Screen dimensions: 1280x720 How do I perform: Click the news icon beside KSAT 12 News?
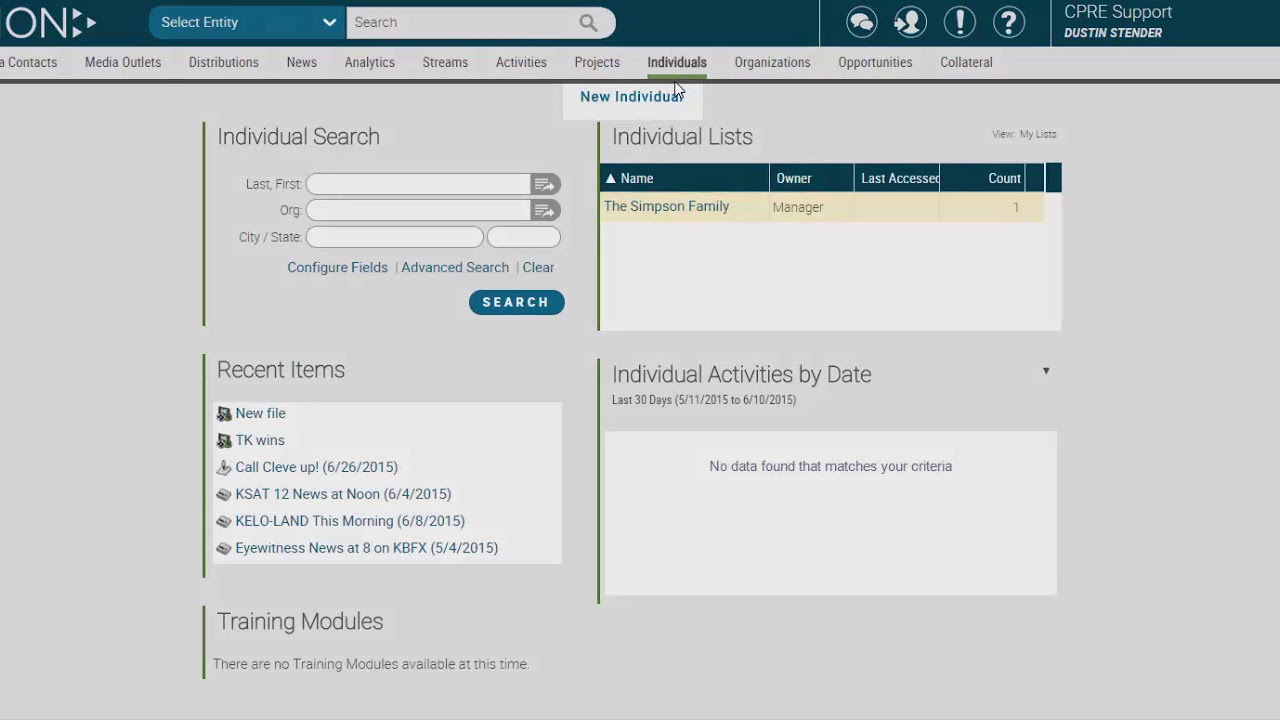[224, 495]
